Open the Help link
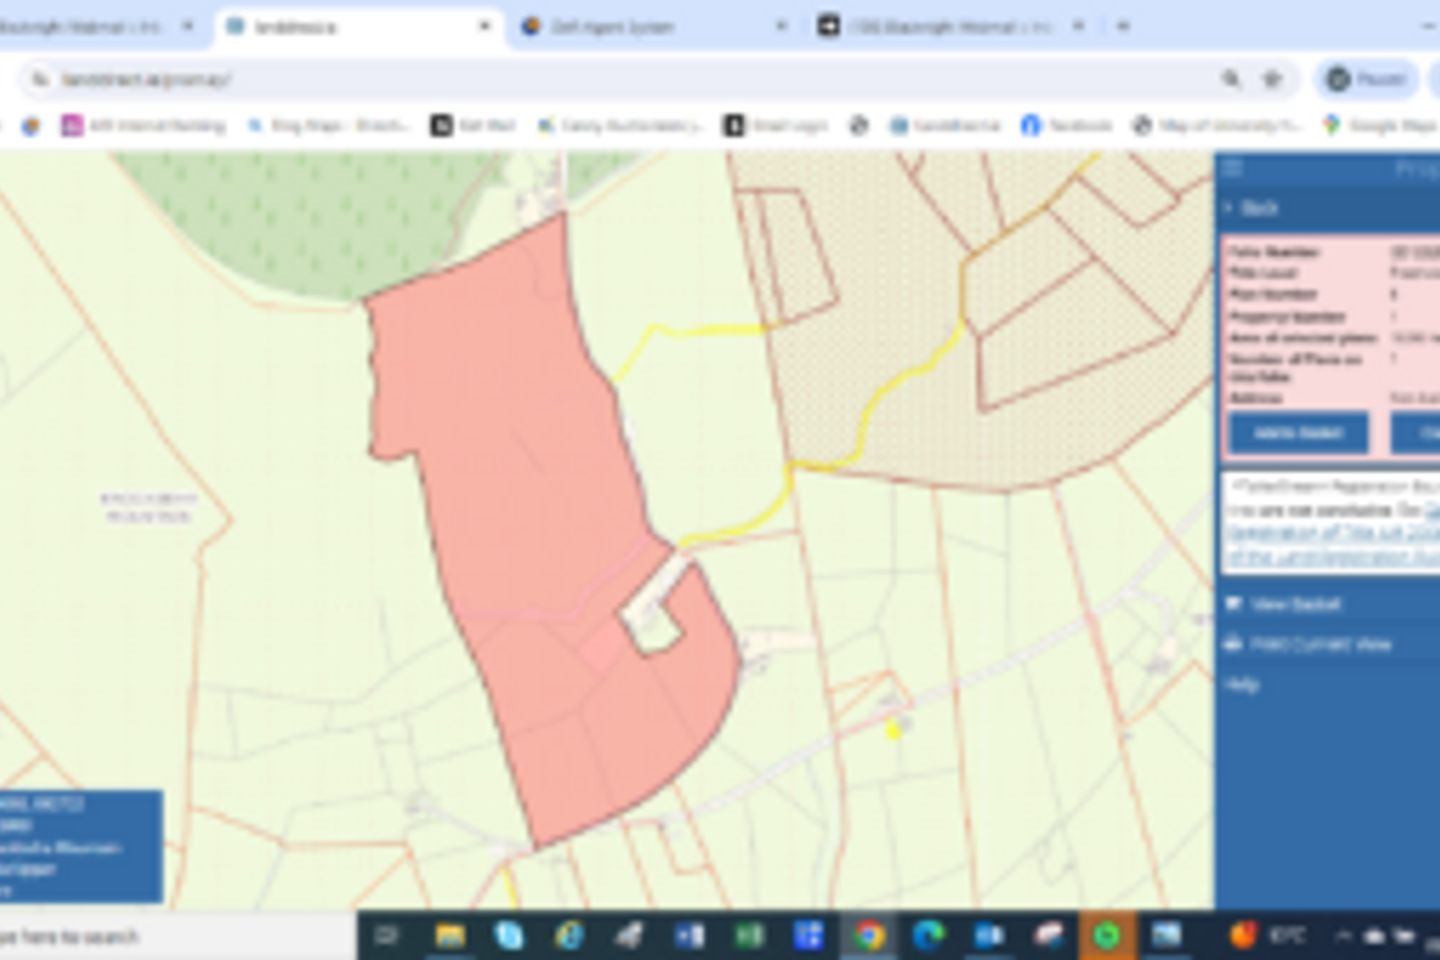Image resolution: width=1440 pixels, height=960 pixels. pos(1240,683)
